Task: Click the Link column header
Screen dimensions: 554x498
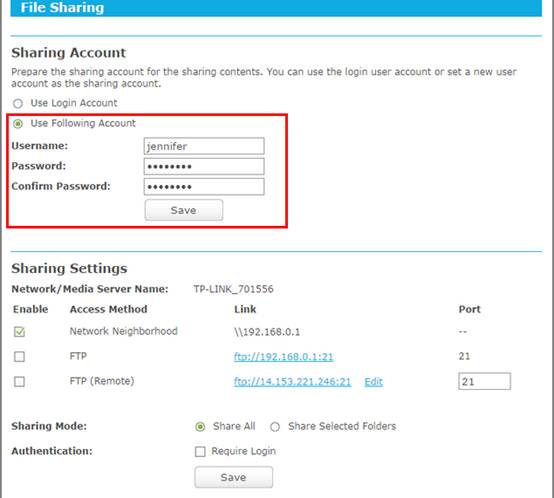Action: point(245,309)
